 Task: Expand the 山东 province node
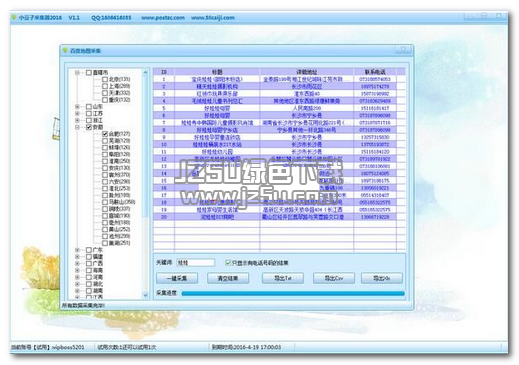77,107
